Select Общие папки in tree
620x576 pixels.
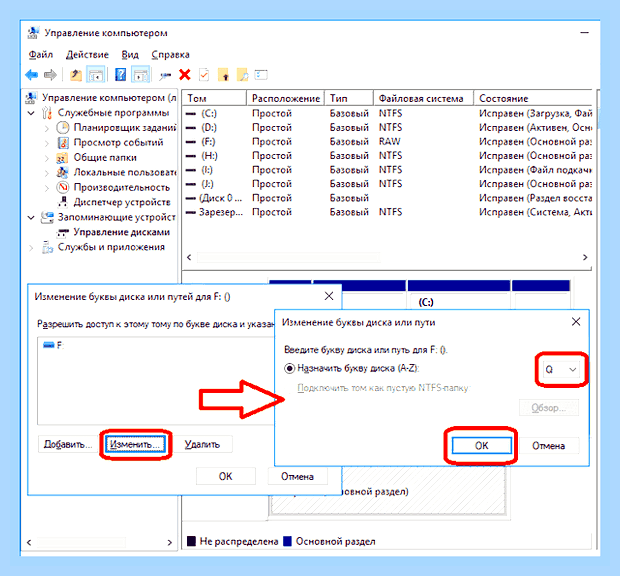tap(105, 157)
